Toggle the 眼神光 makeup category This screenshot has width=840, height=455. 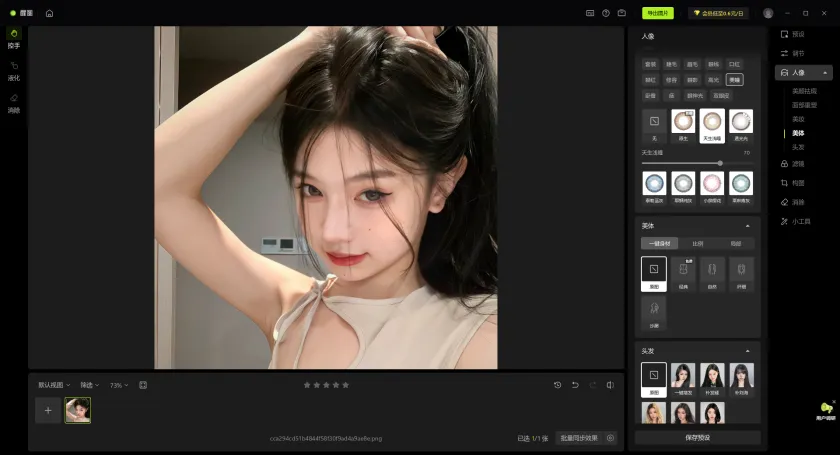(x=695, y=95)
